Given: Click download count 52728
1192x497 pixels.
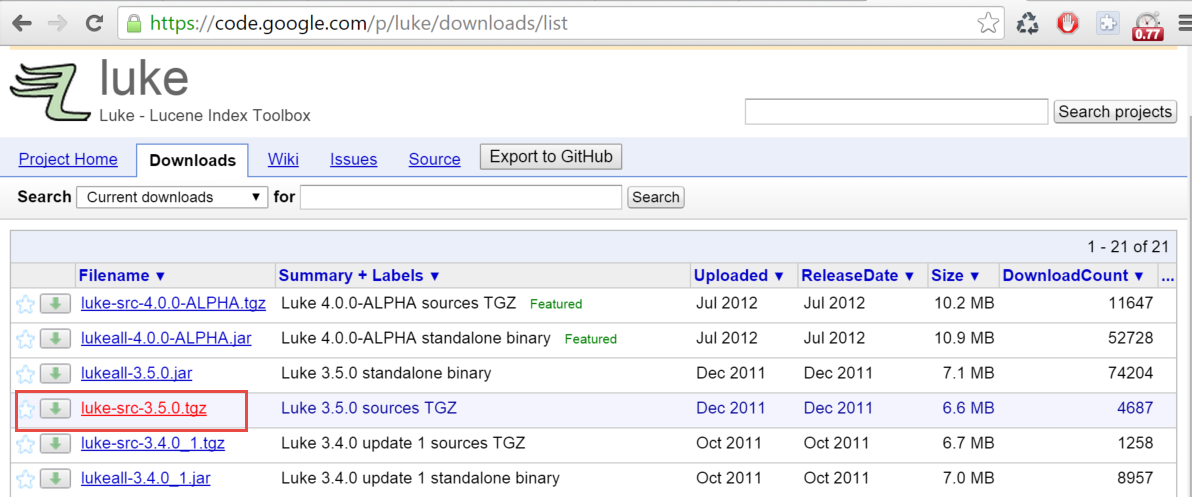Looking at the screenshot, I should [1130, 339].
